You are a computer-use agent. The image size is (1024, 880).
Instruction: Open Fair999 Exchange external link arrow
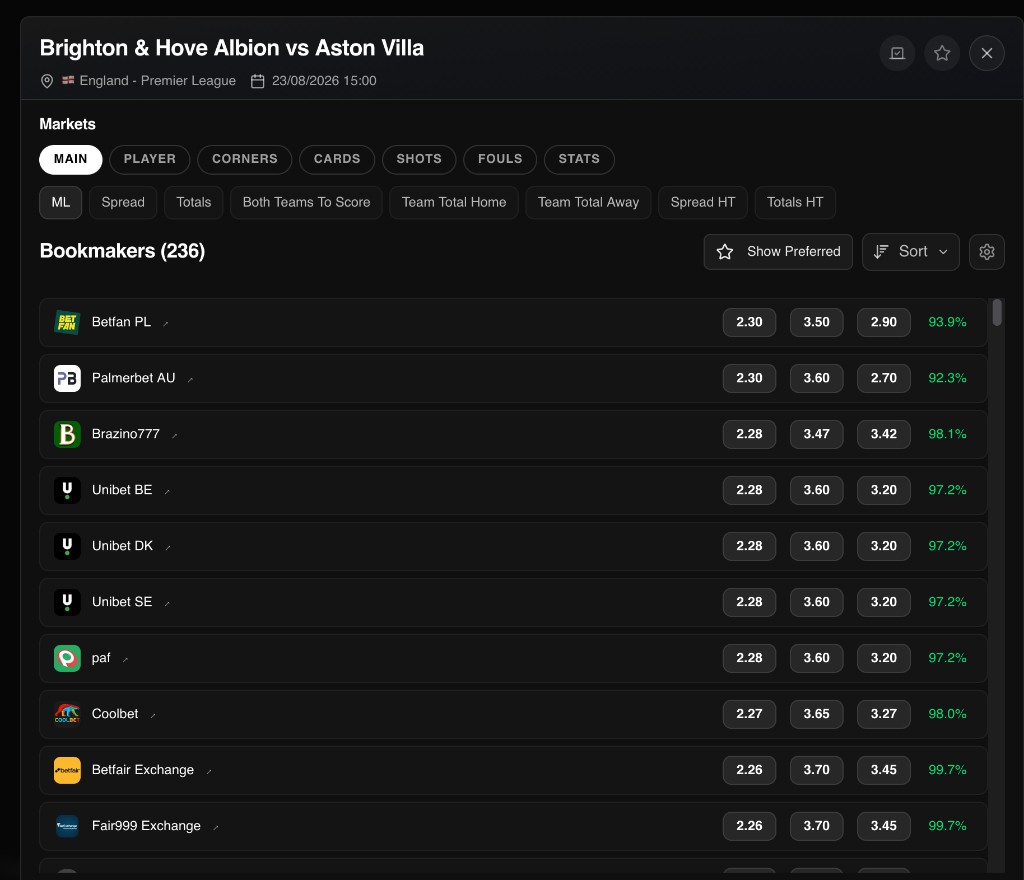pos(216,827)
